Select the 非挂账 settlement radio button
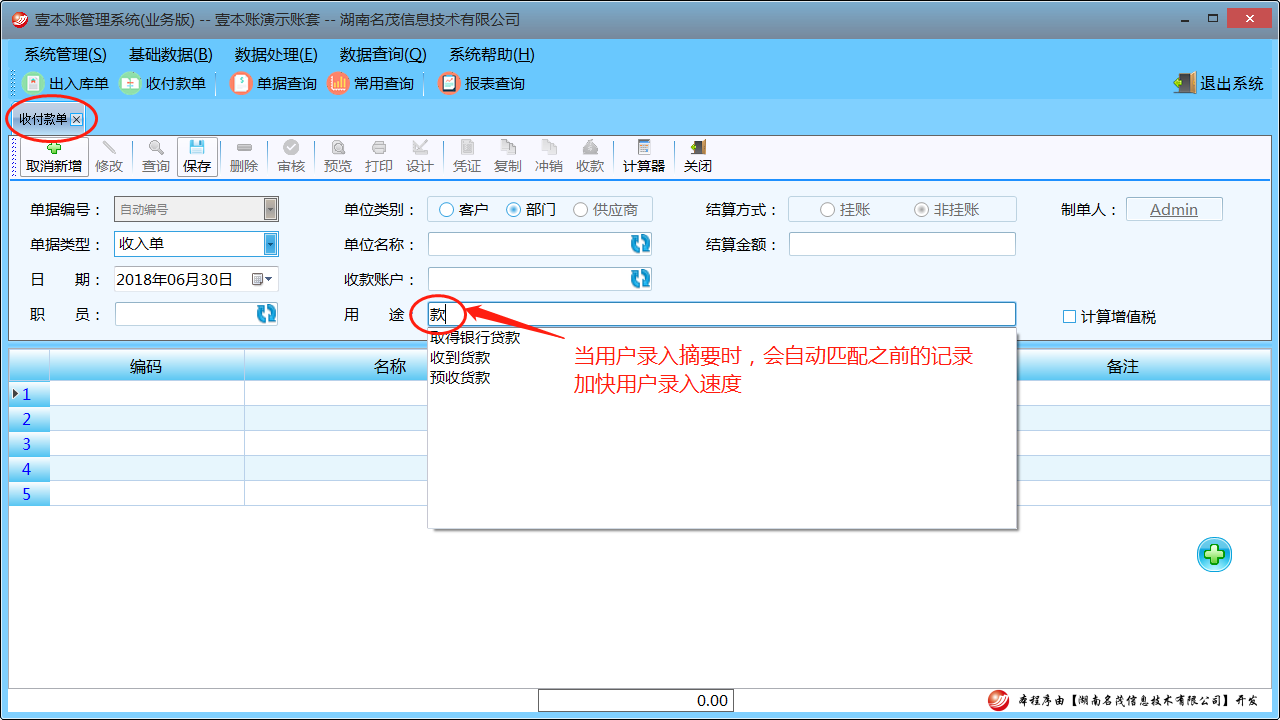The image size is (1280, 720). pyautogui.click(x=947, y=210)
